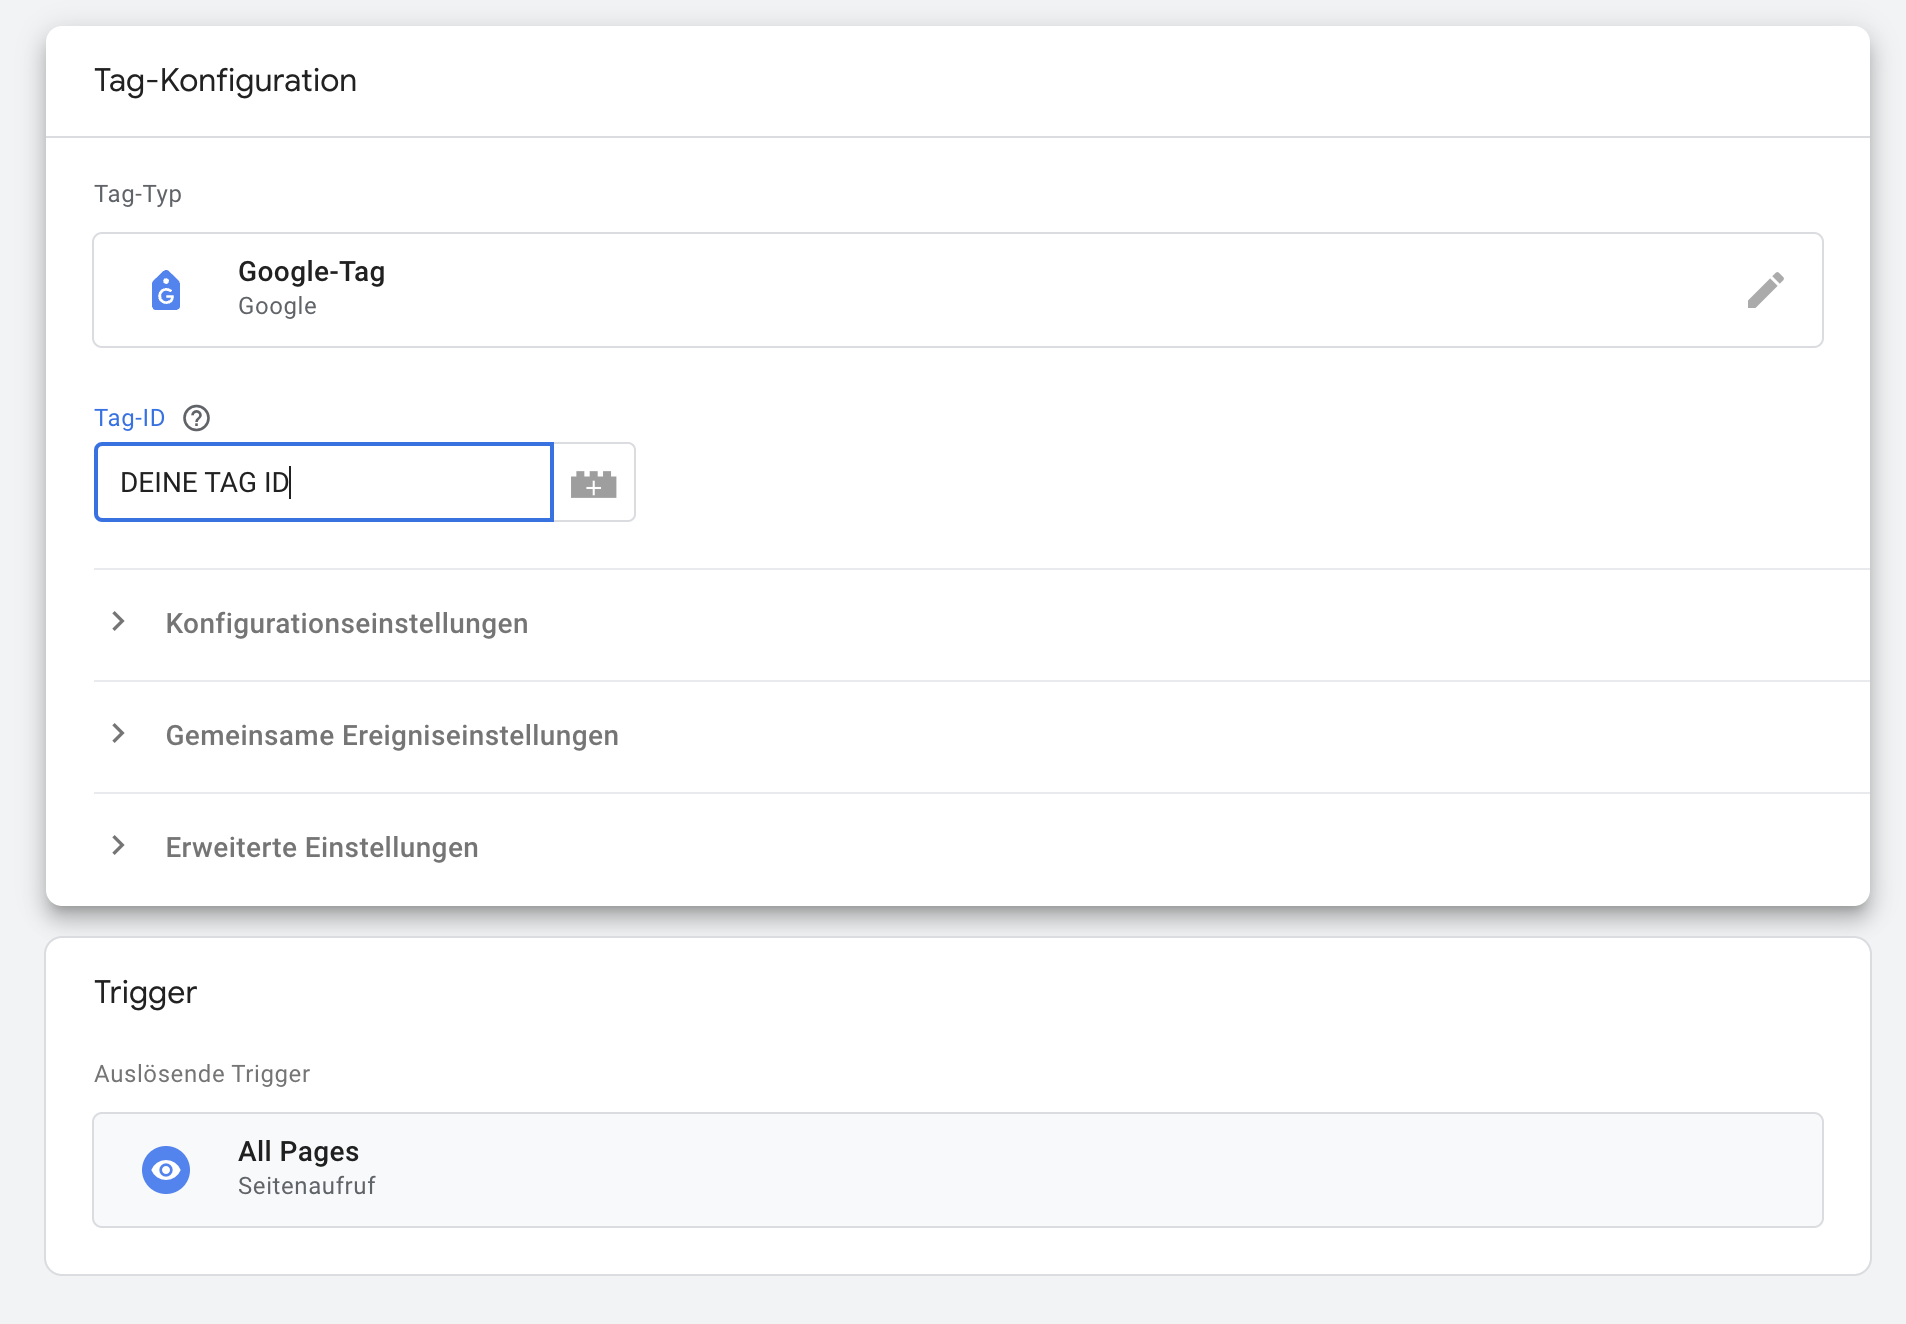The image size is (1906, 1324).
Task: Click the Google vendor subtitle
Action: point(277,306)
